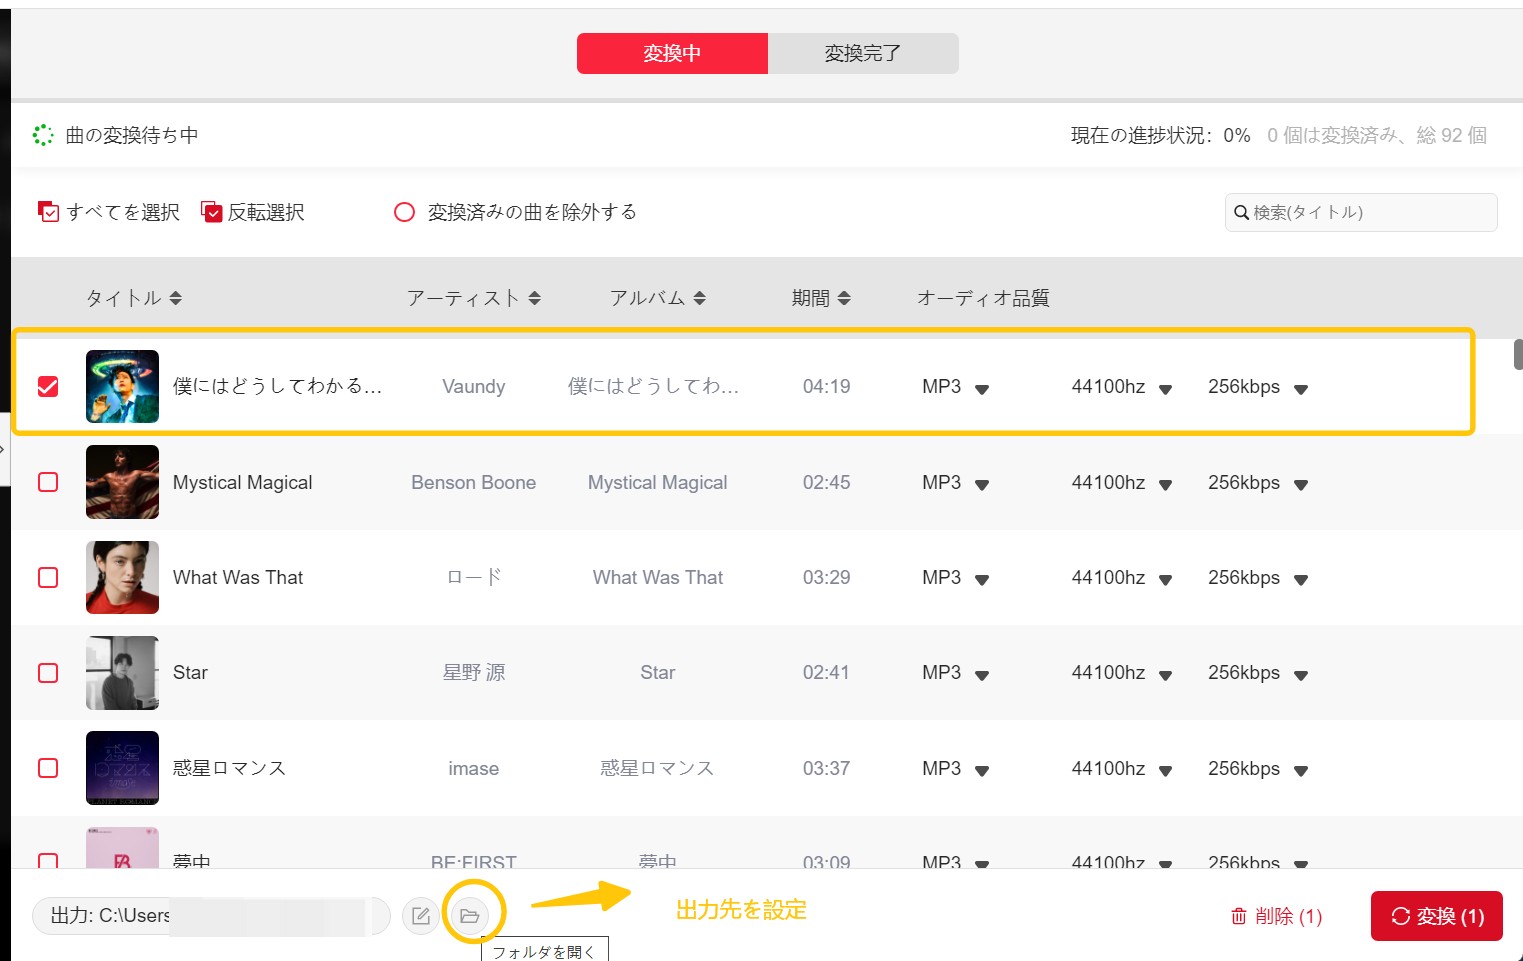Click the red 変換 (1) button
1523x961 pixels.
point(1437,916)
